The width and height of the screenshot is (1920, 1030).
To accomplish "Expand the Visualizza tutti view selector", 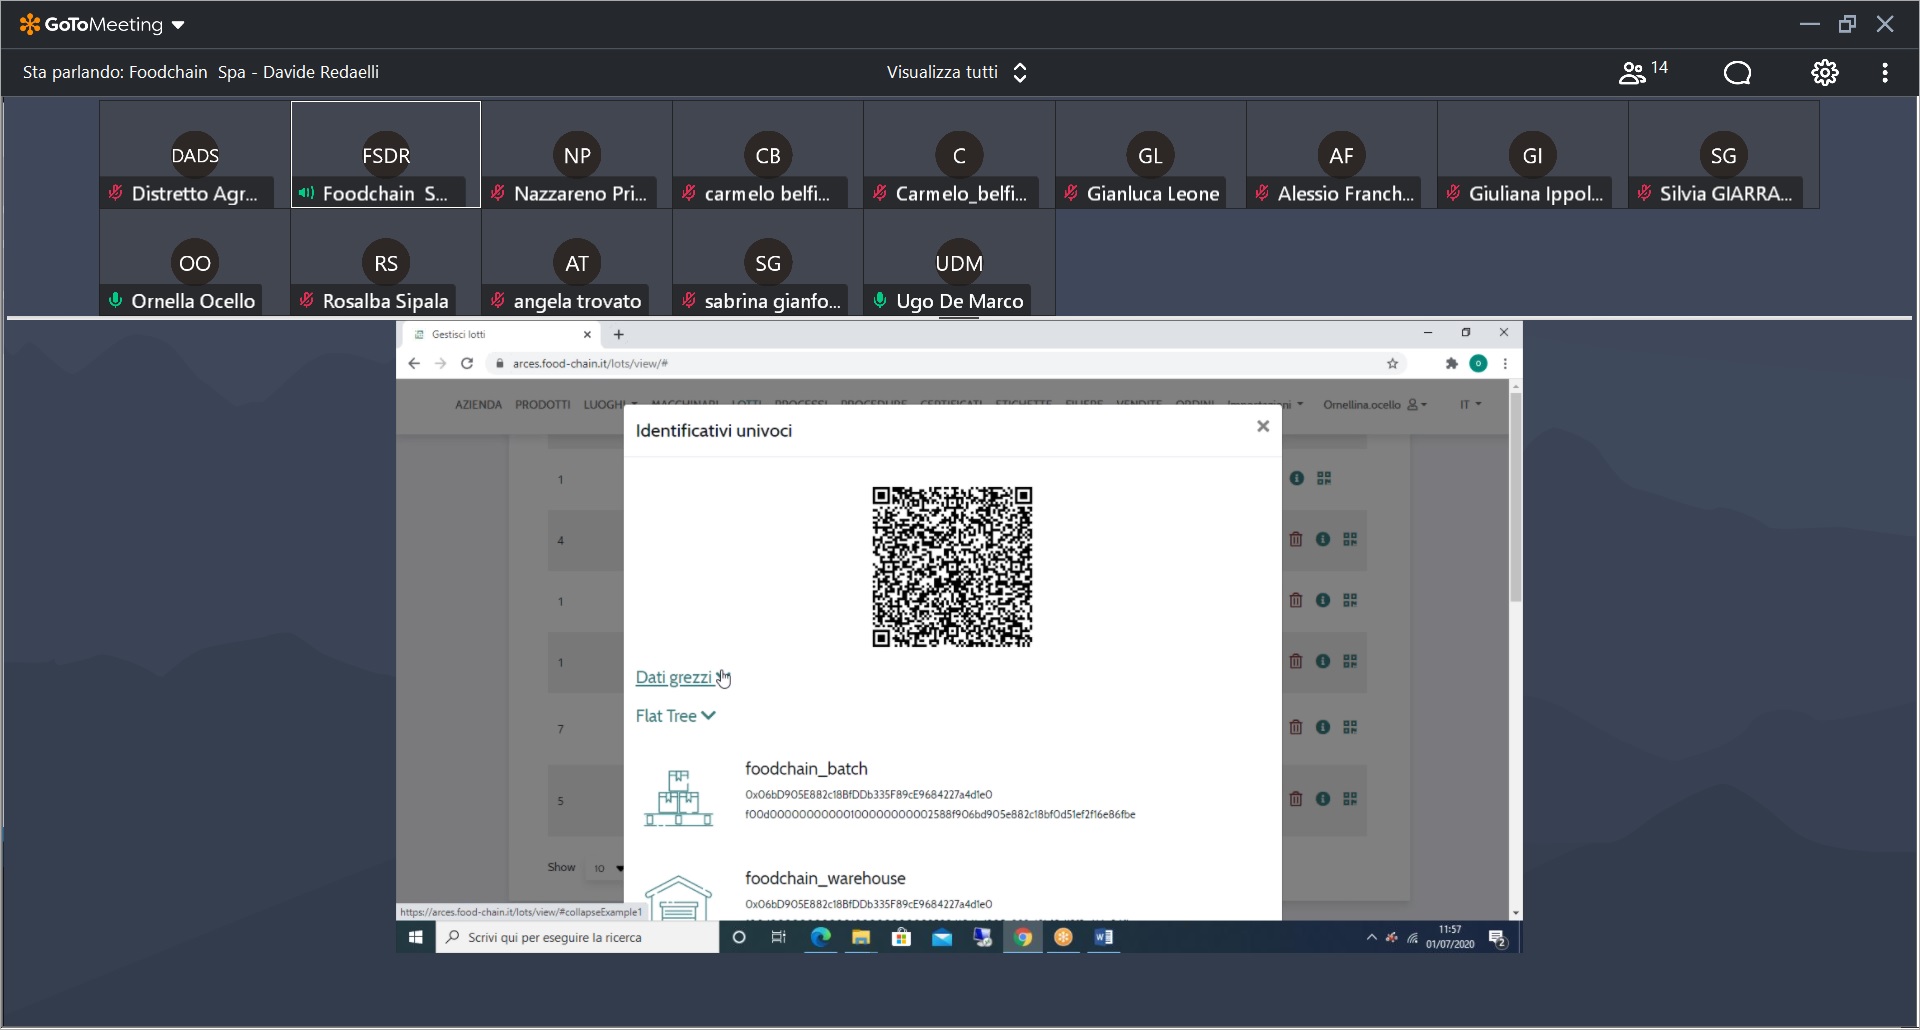I will pos(957,72).
